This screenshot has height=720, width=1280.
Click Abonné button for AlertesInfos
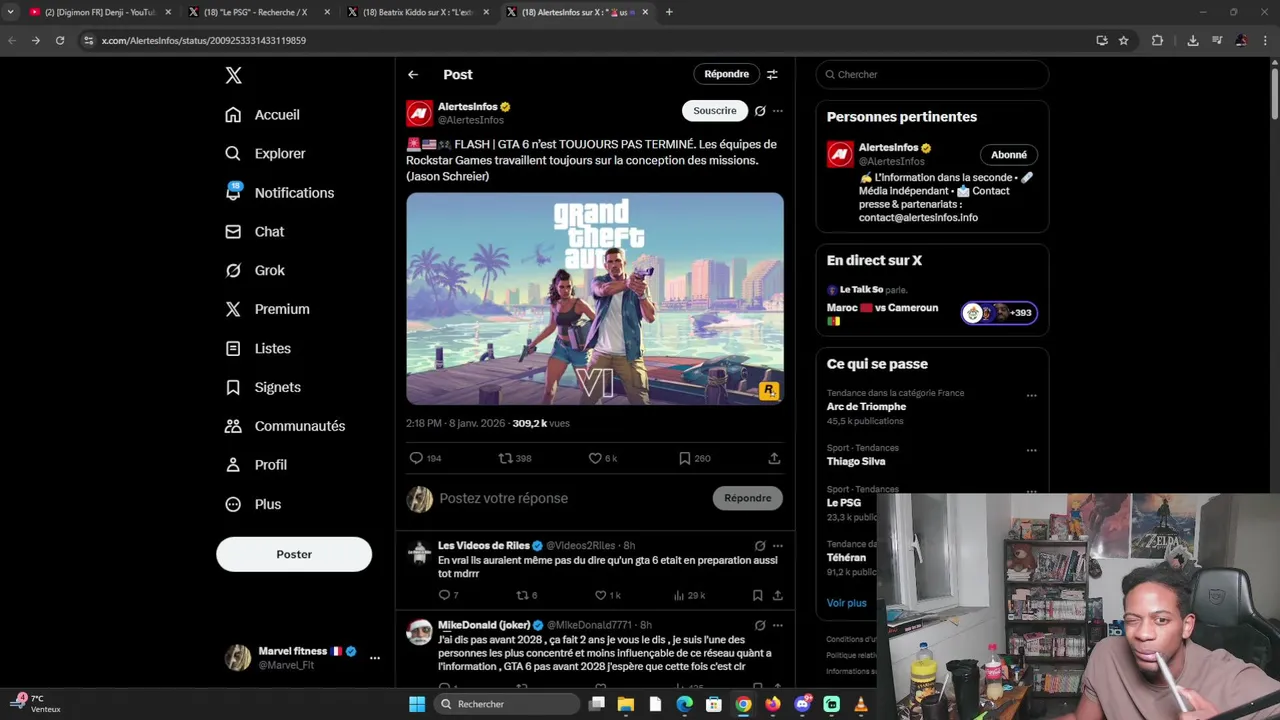click(x=1009, y=155)
